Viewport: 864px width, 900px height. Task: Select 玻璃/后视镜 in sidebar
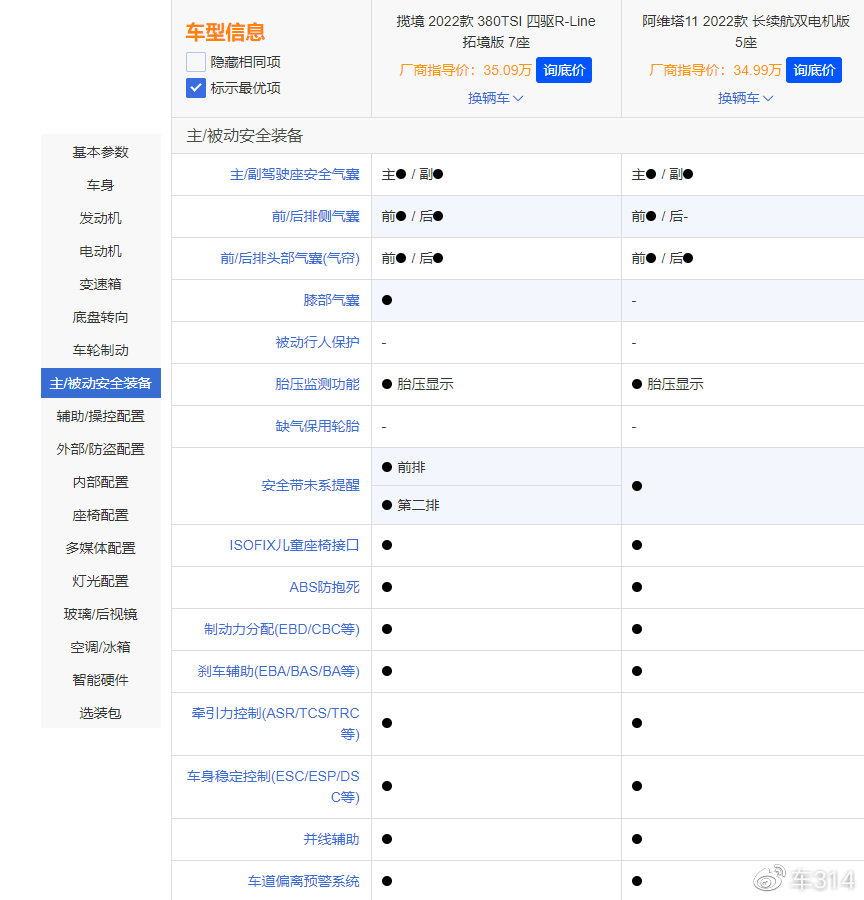[100, 614]
